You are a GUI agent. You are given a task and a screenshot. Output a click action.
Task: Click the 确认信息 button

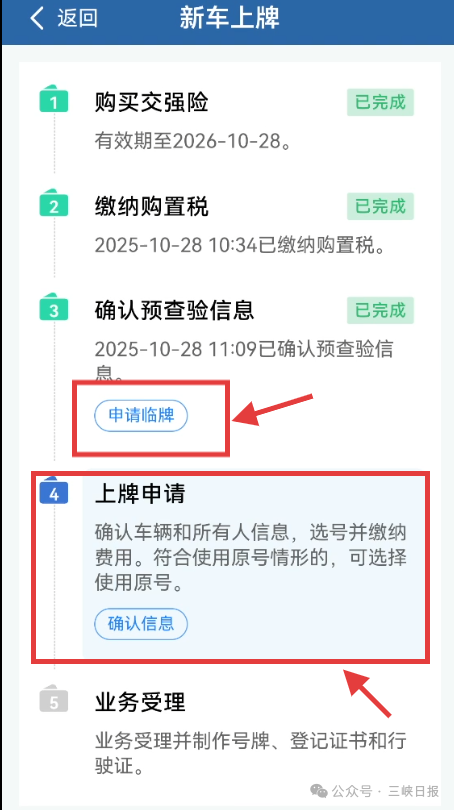(141, 624)
